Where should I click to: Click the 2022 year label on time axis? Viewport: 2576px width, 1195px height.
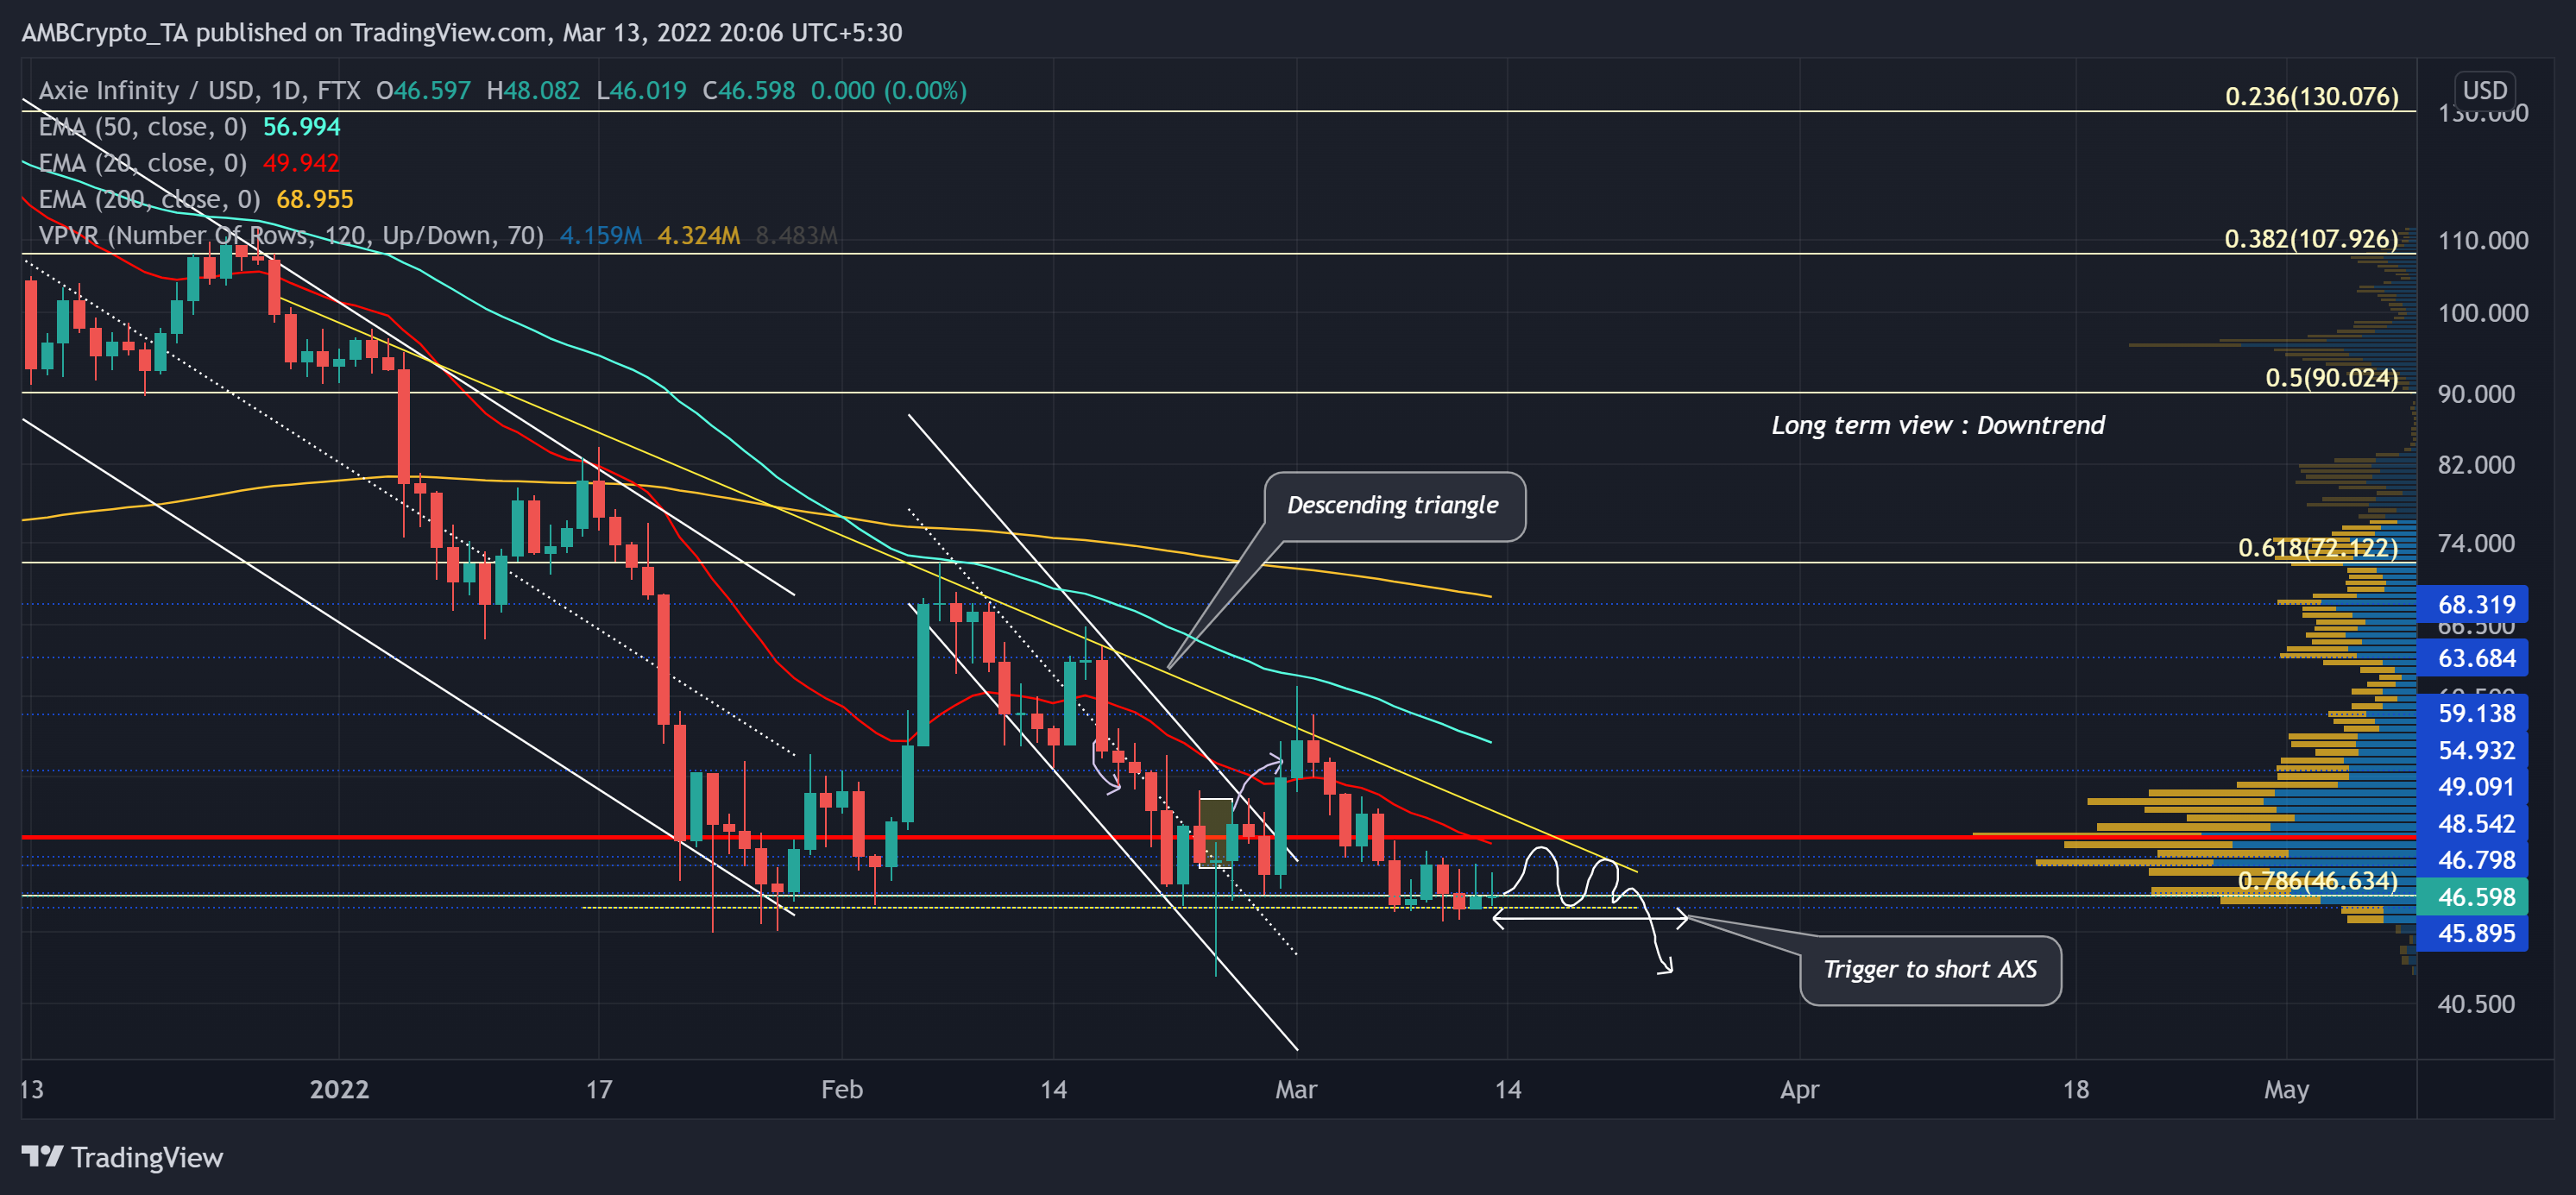340,1089
